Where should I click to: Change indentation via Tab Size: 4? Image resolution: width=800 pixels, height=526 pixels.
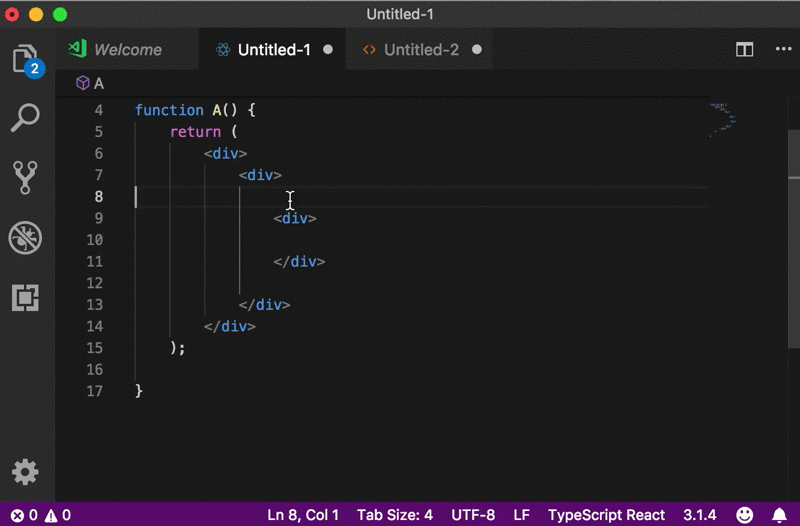pos(395,515)
